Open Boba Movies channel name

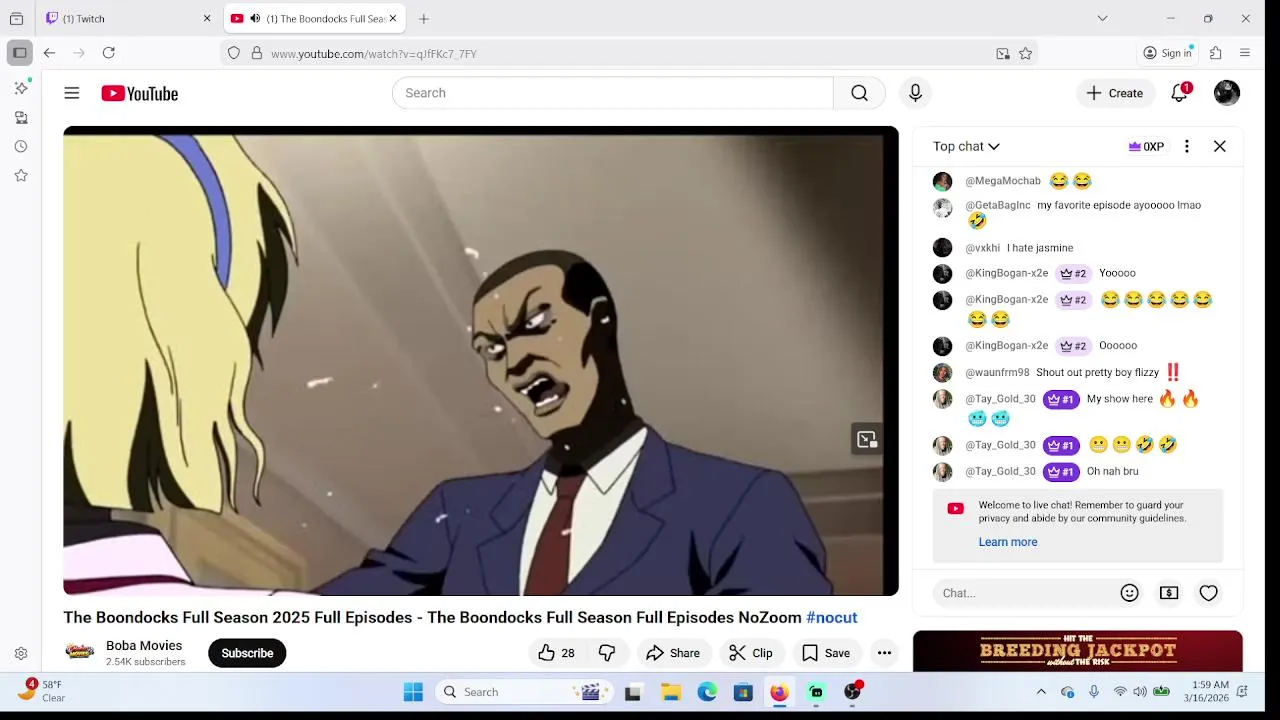click(144, 645)
